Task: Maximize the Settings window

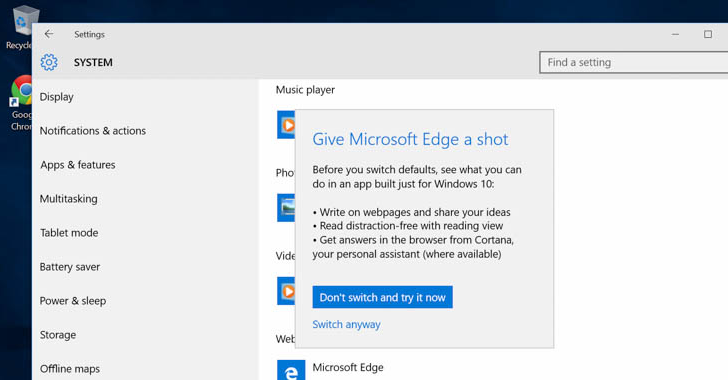Action: (708, 34)
